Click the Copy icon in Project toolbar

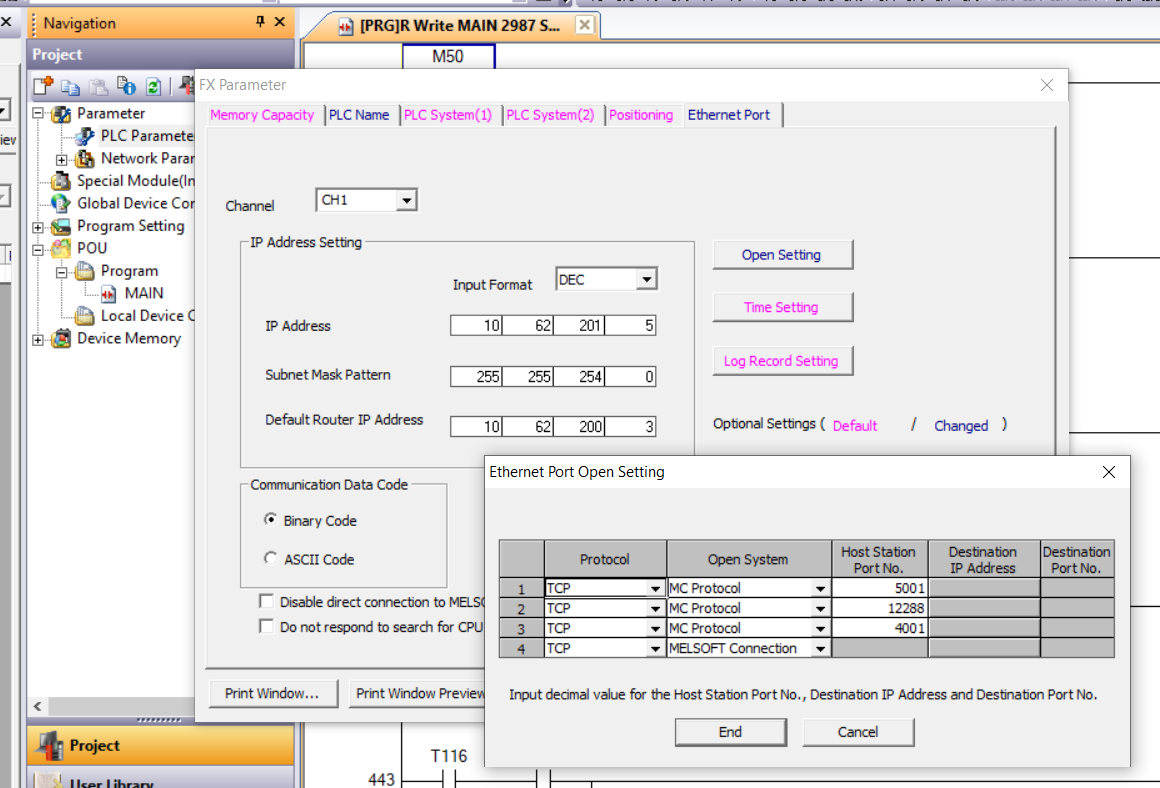pos(70,86)
